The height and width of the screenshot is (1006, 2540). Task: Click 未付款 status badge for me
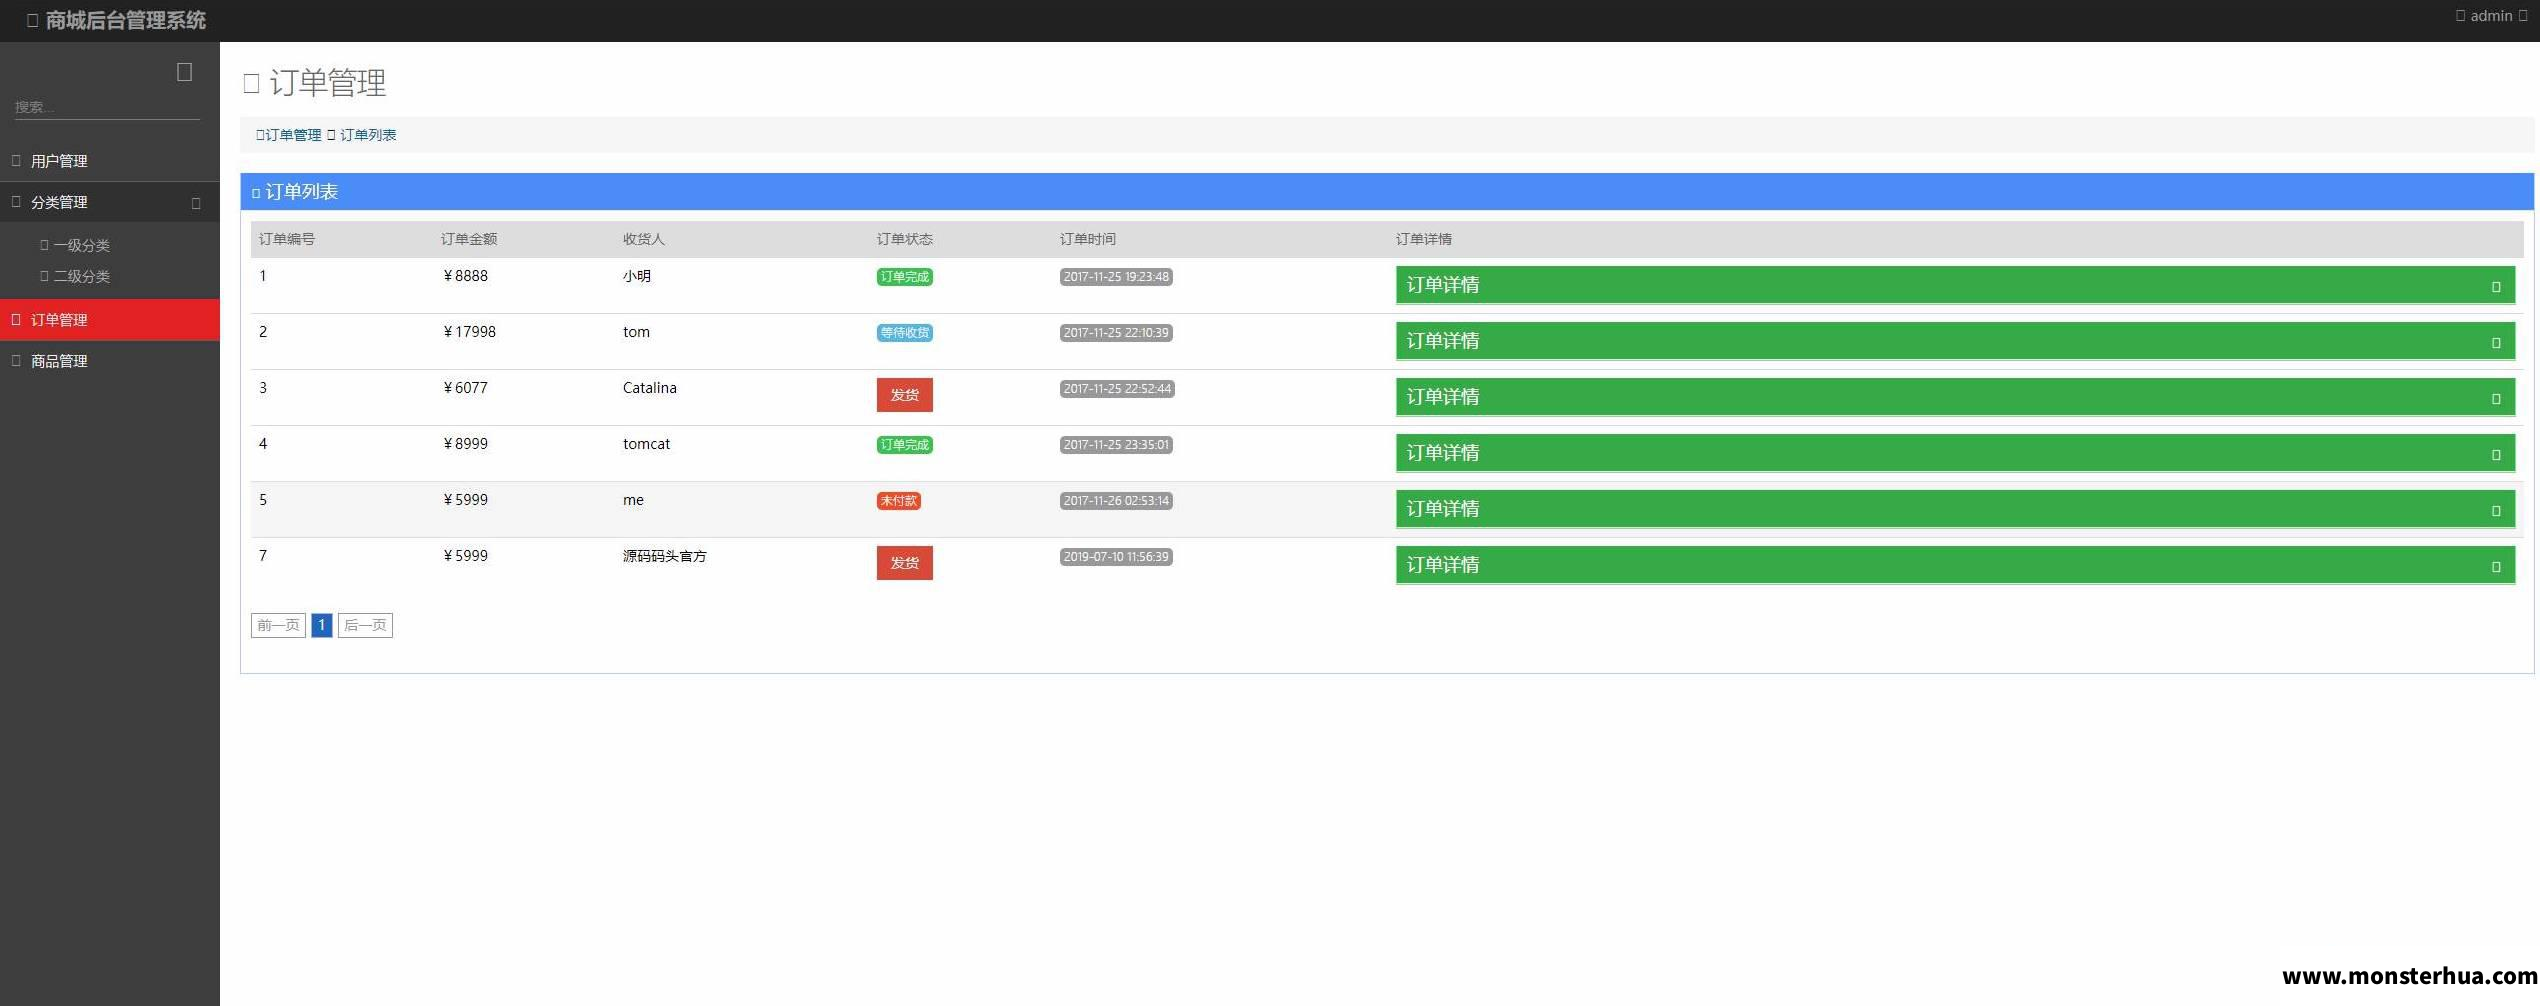(898, 501)
